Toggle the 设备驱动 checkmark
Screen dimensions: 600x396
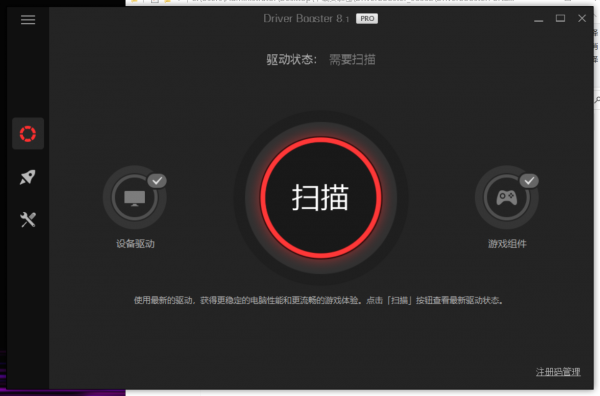[157, 181]
